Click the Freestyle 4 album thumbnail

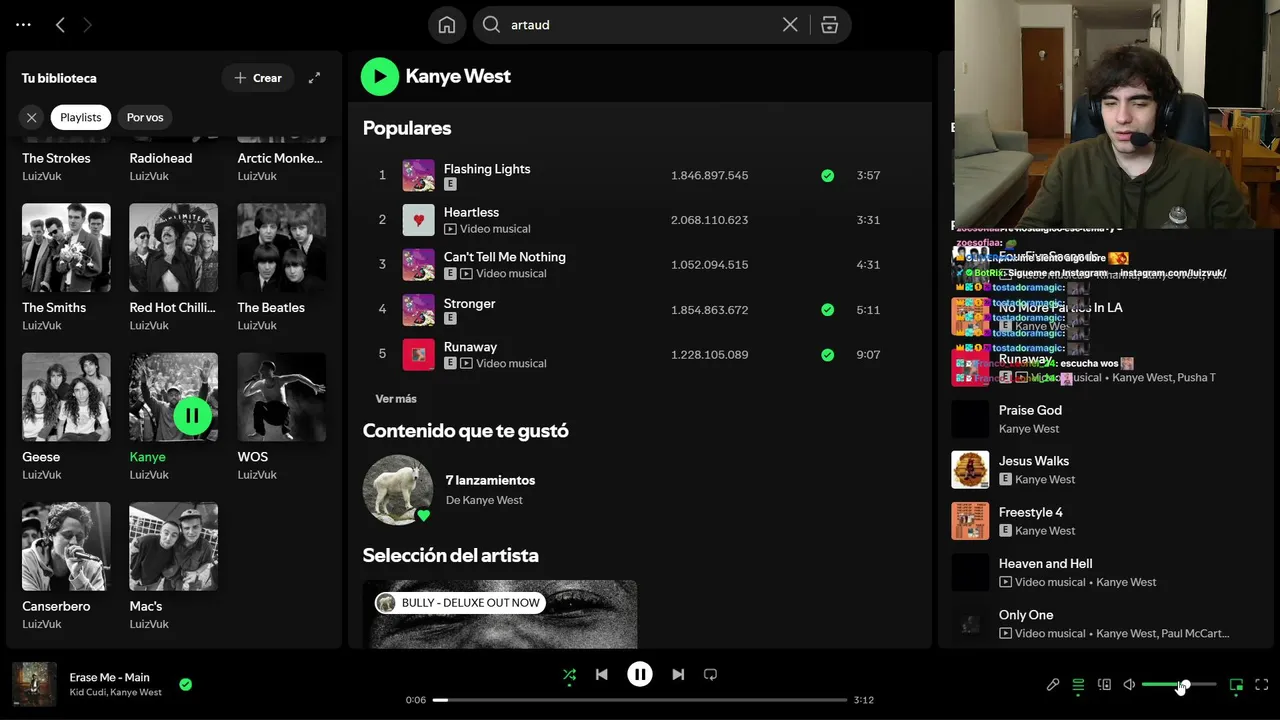pyautogui.click(x=970, y=521)
